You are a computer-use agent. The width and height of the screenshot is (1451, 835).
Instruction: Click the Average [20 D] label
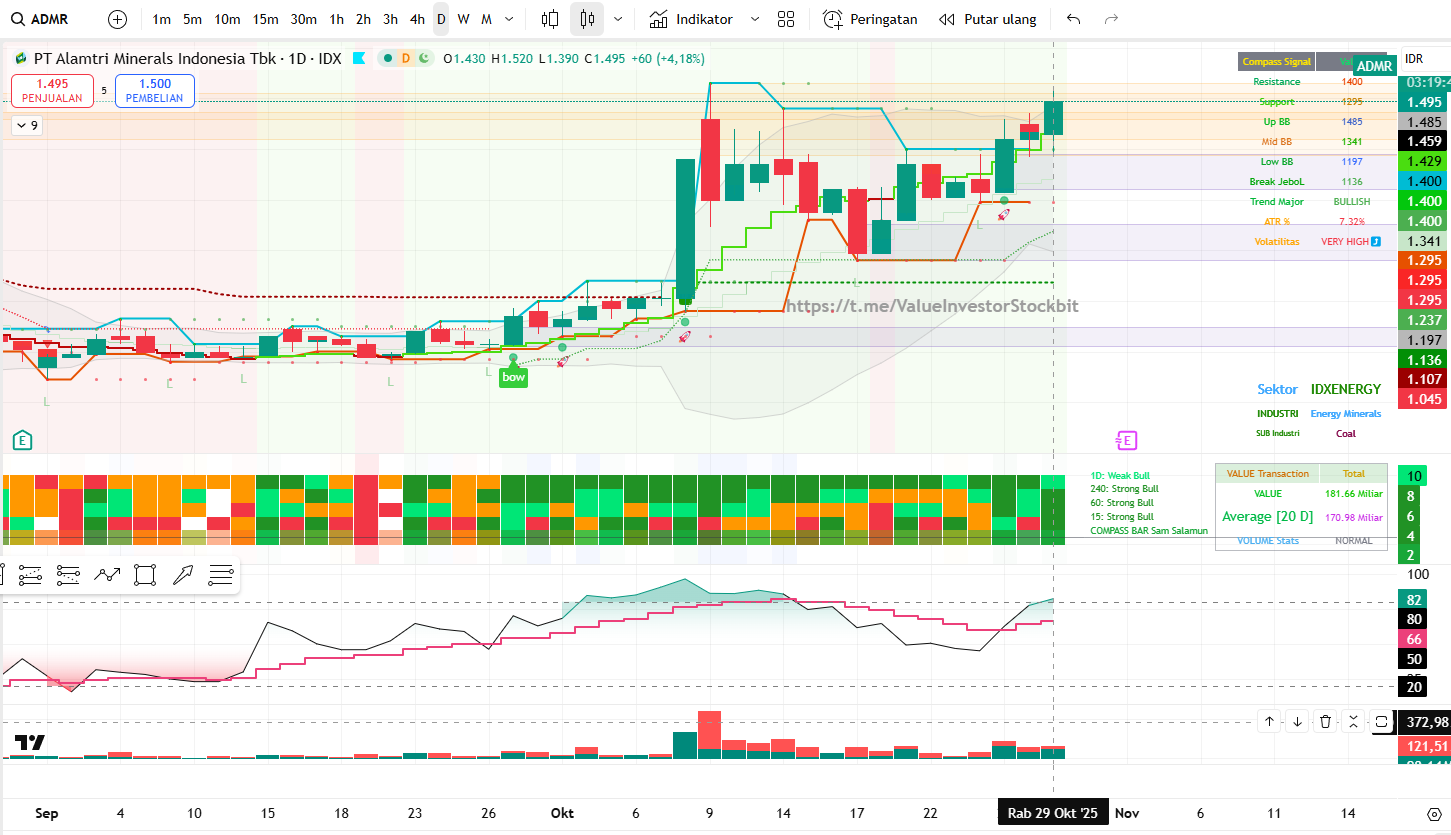pos(1267,517)
